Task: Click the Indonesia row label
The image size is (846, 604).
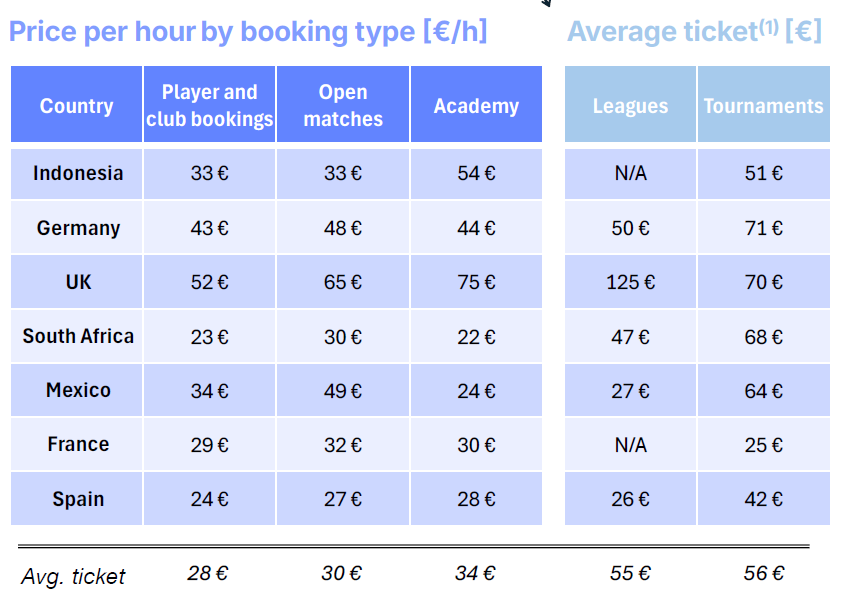Action: (78, 173)
